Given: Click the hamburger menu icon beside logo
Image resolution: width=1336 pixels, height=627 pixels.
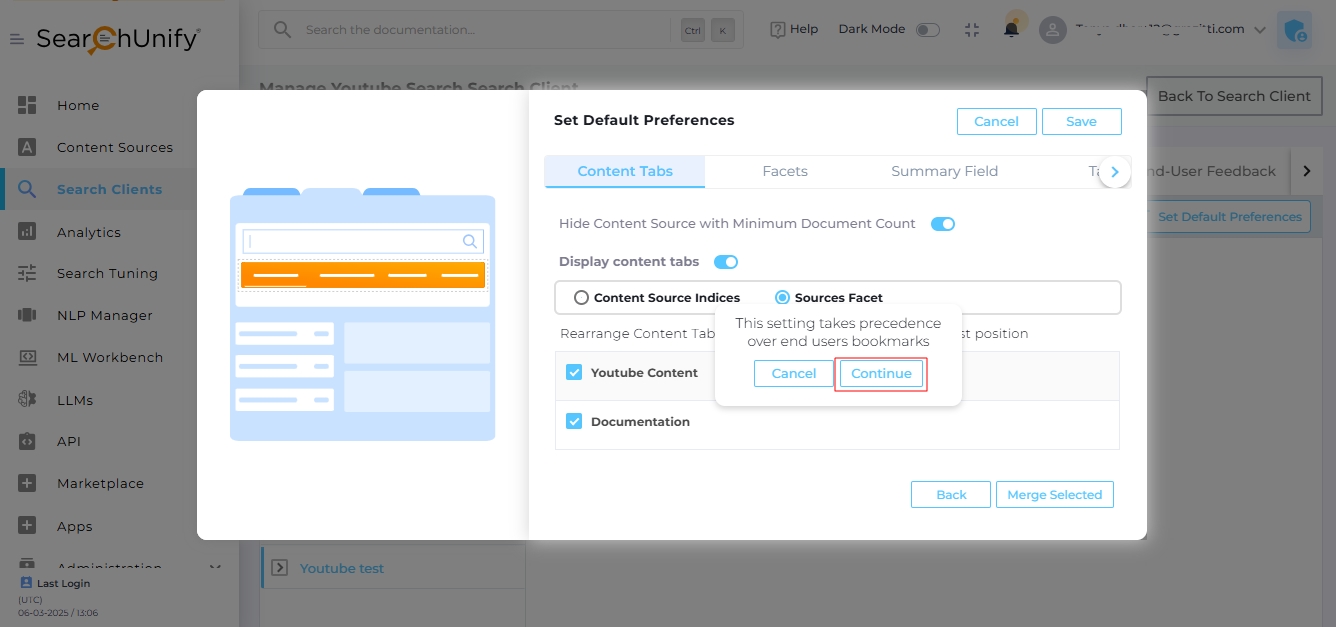Looking at the screenshot, I should pos(17,39).
